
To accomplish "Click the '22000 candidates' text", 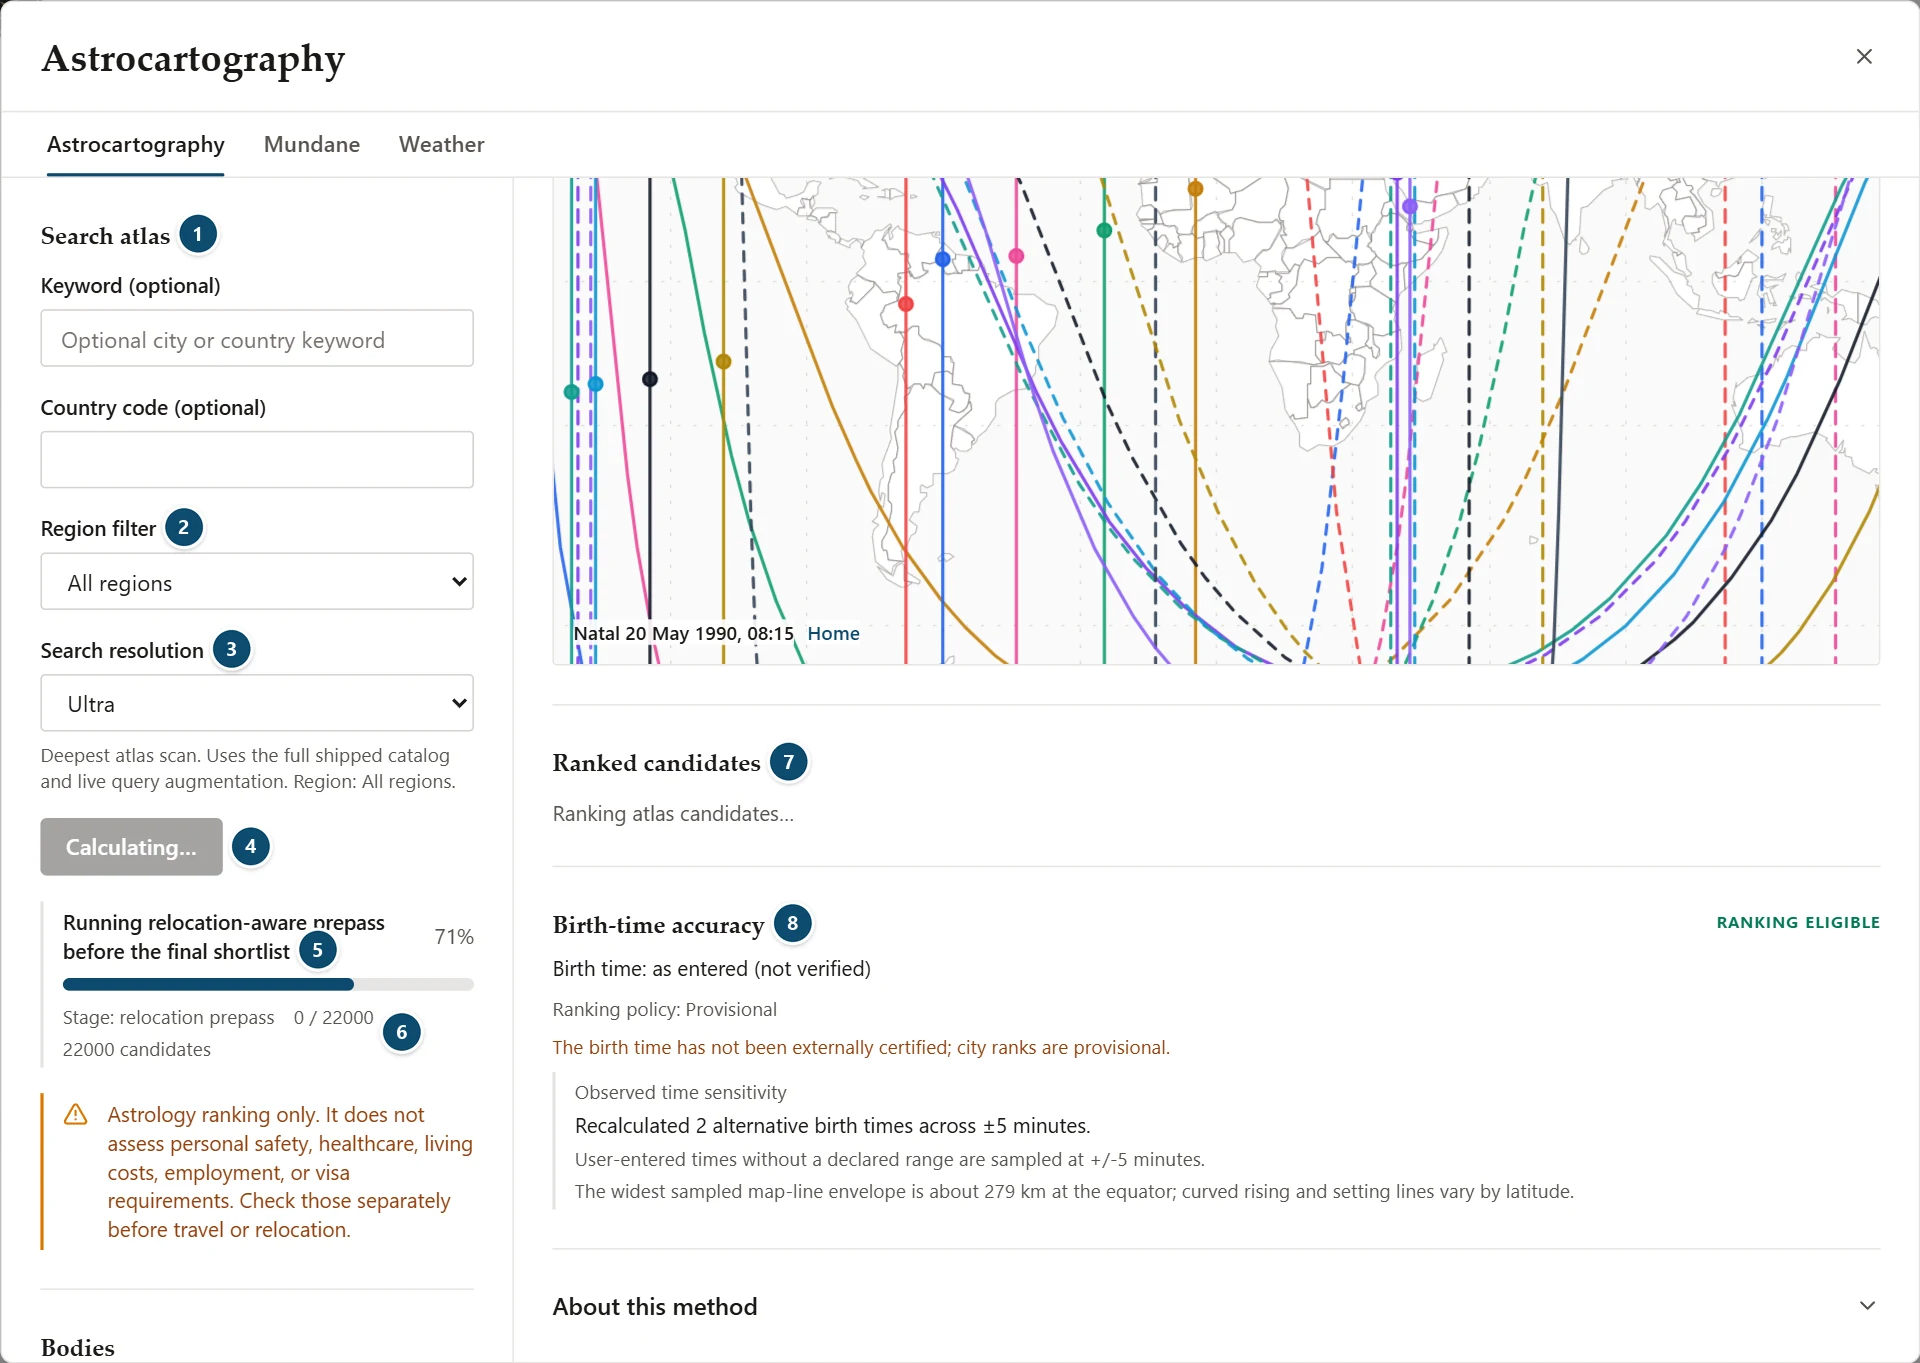I will pyautogui.click(x=137, y=1049).
